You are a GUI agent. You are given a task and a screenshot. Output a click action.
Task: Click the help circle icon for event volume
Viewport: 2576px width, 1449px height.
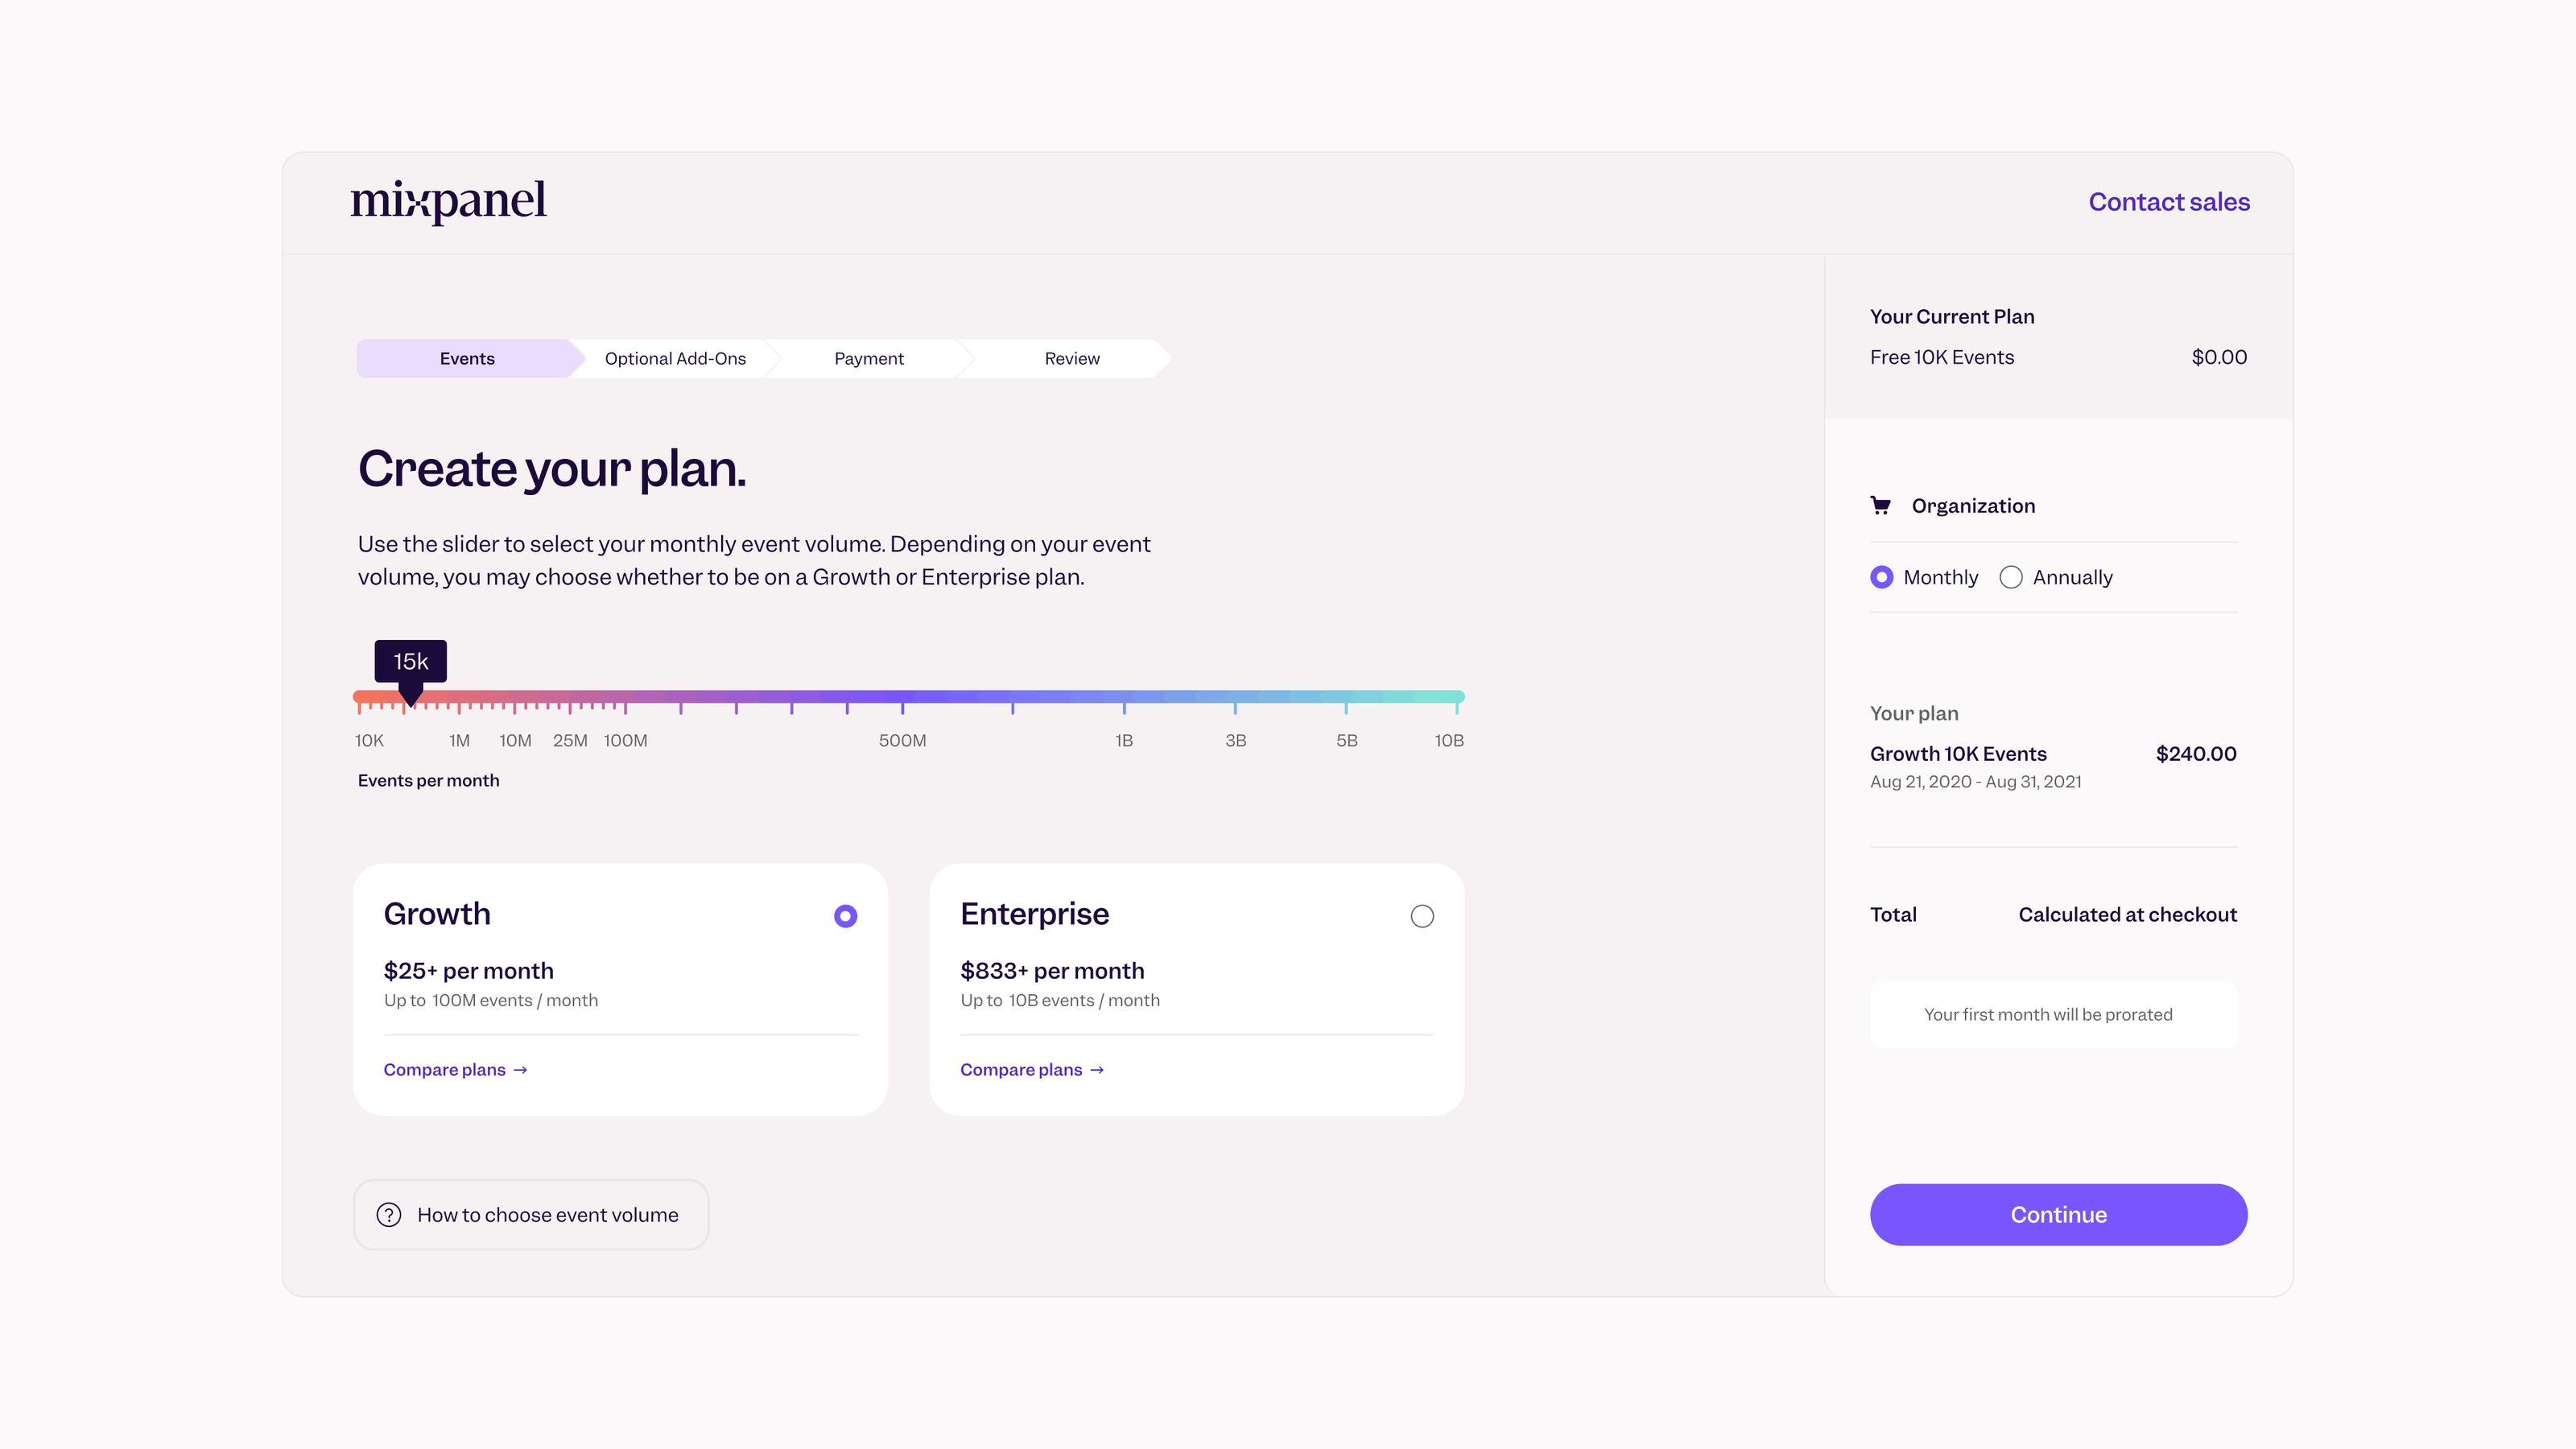(x=390, y=1216)
